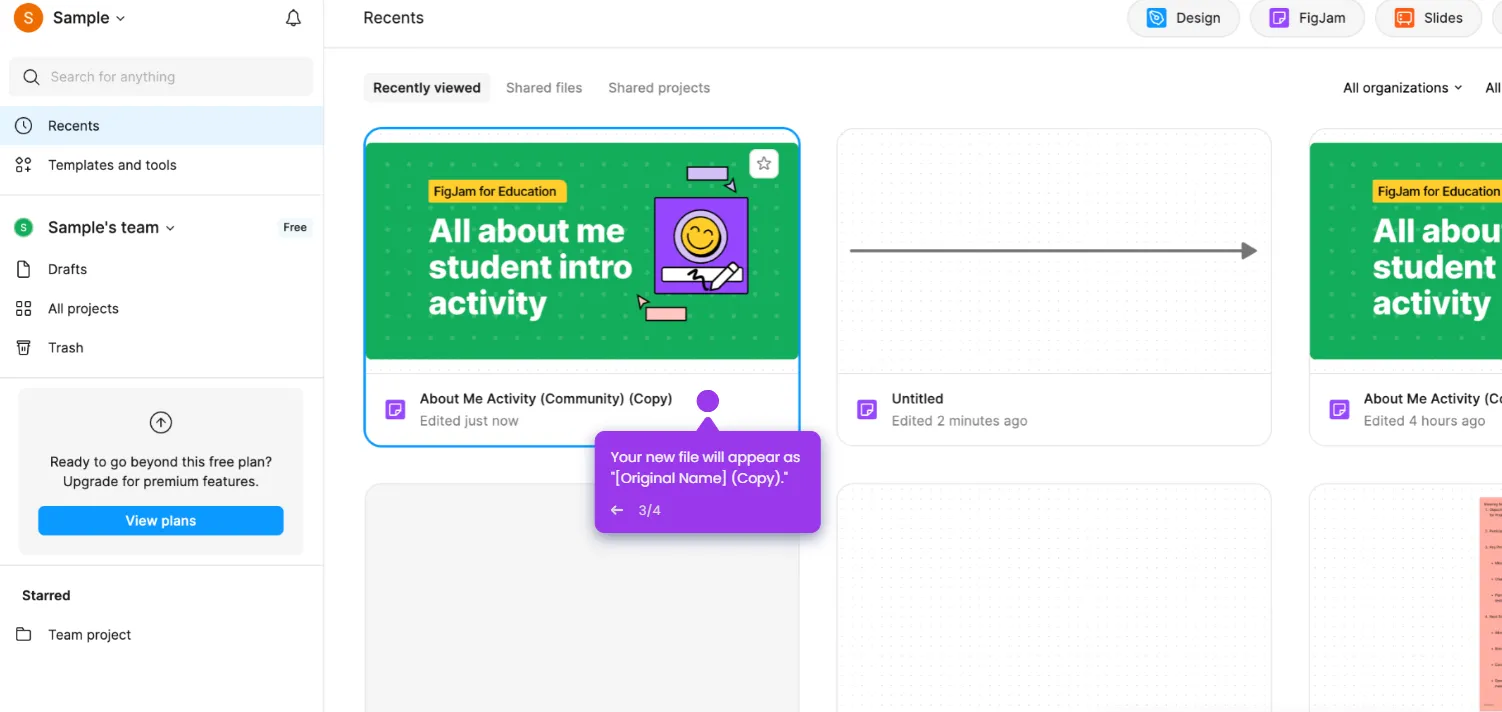Star the About Me Activity (Copy) file
The width and height of the screenshot is (1502, 712).
pyautogui.click(x=764, y=163)
